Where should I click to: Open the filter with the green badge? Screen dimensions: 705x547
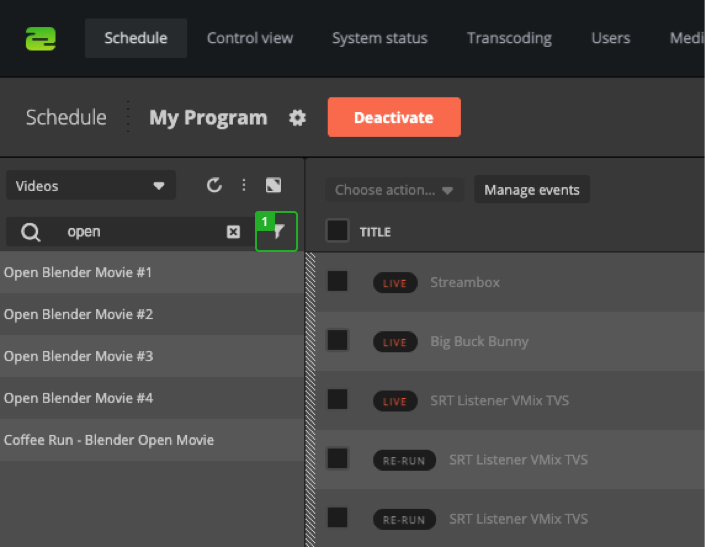coord(277,232)
